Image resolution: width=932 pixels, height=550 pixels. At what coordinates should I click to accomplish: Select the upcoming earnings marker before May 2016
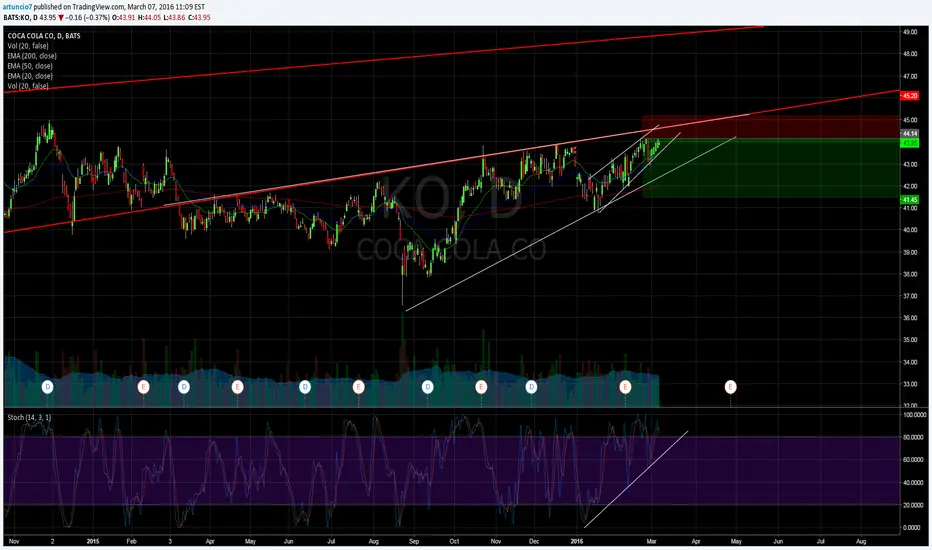click(x=731, y=387)
